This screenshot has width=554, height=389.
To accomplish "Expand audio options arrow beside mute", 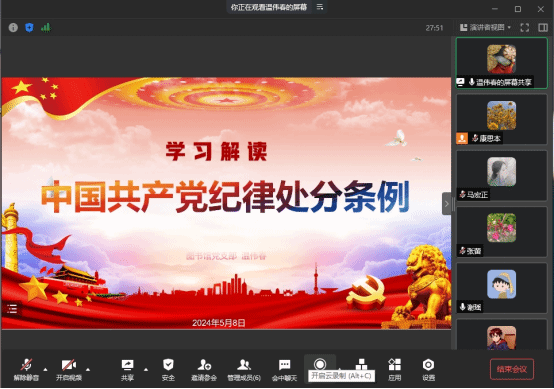I will click(x=45, y=370).
